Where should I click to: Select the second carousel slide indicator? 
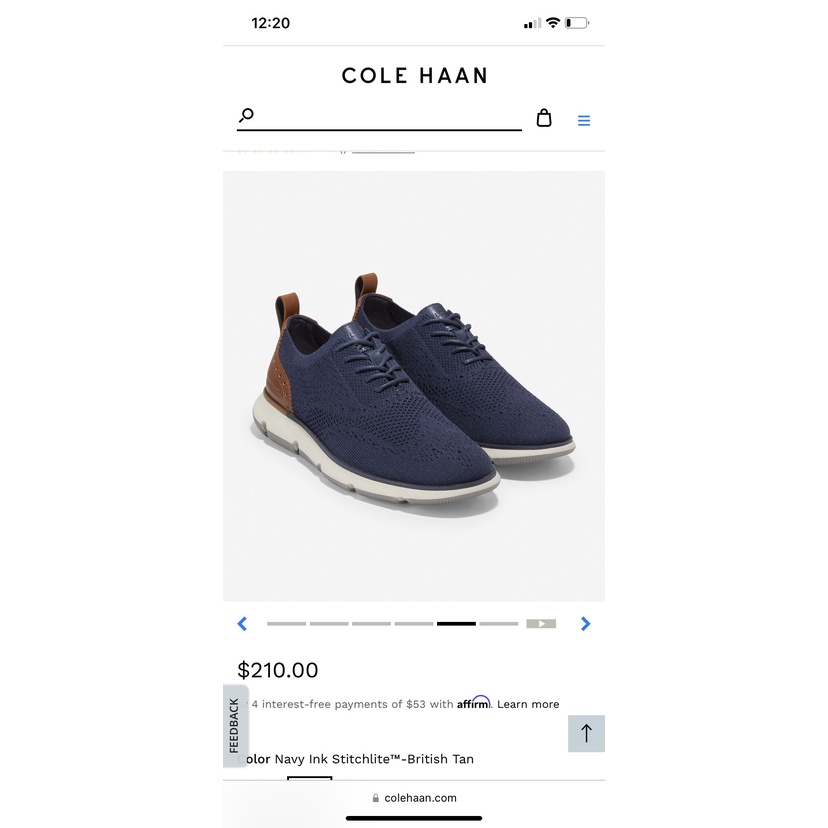(x=329, y=624)
